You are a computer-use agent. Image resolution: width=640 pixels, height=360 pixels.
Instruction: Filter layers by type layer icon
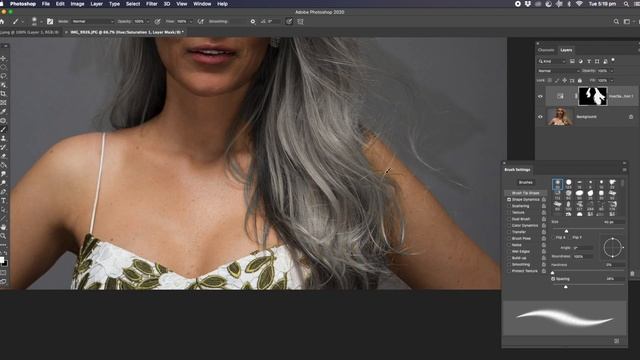click(x=589, y=61)
